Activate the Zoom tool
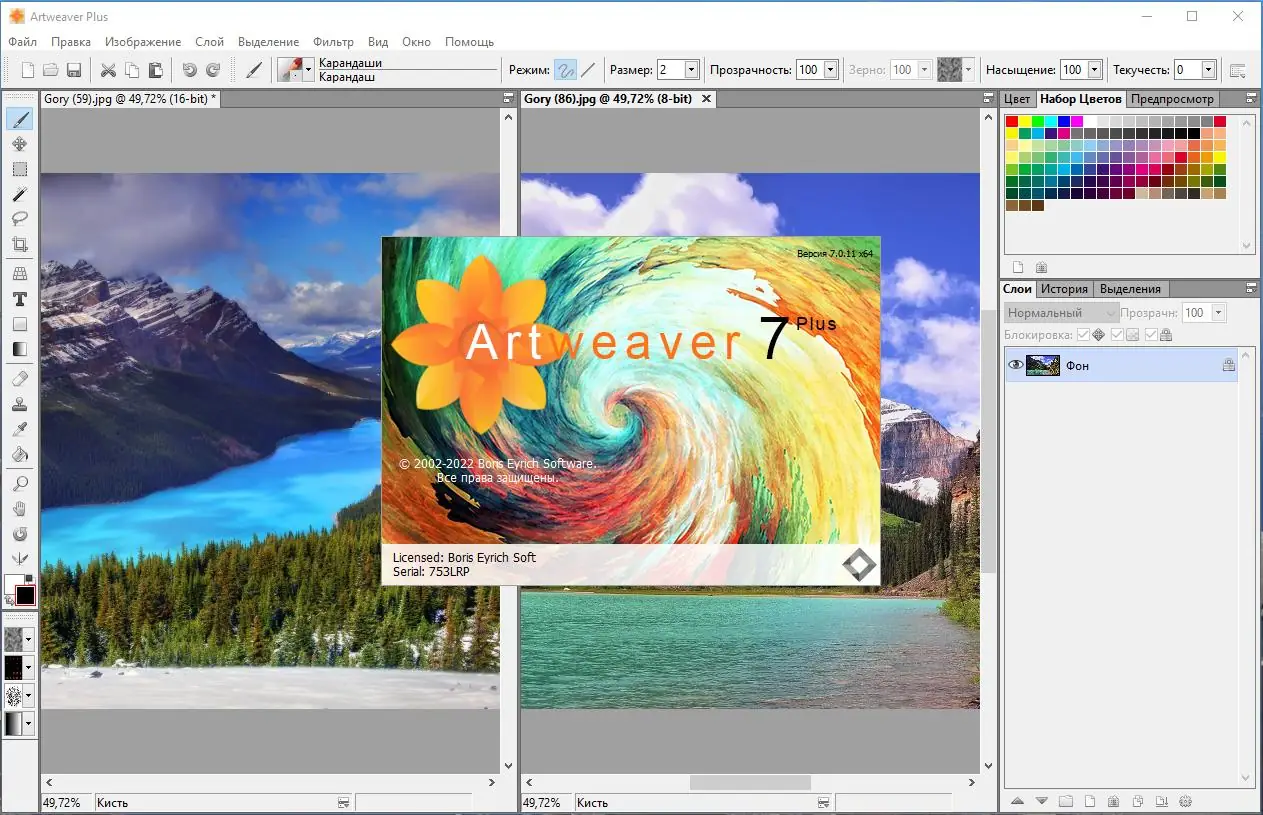Viewport: 1263px width, 815px height. pyautogui.click(x=20, y=483)
